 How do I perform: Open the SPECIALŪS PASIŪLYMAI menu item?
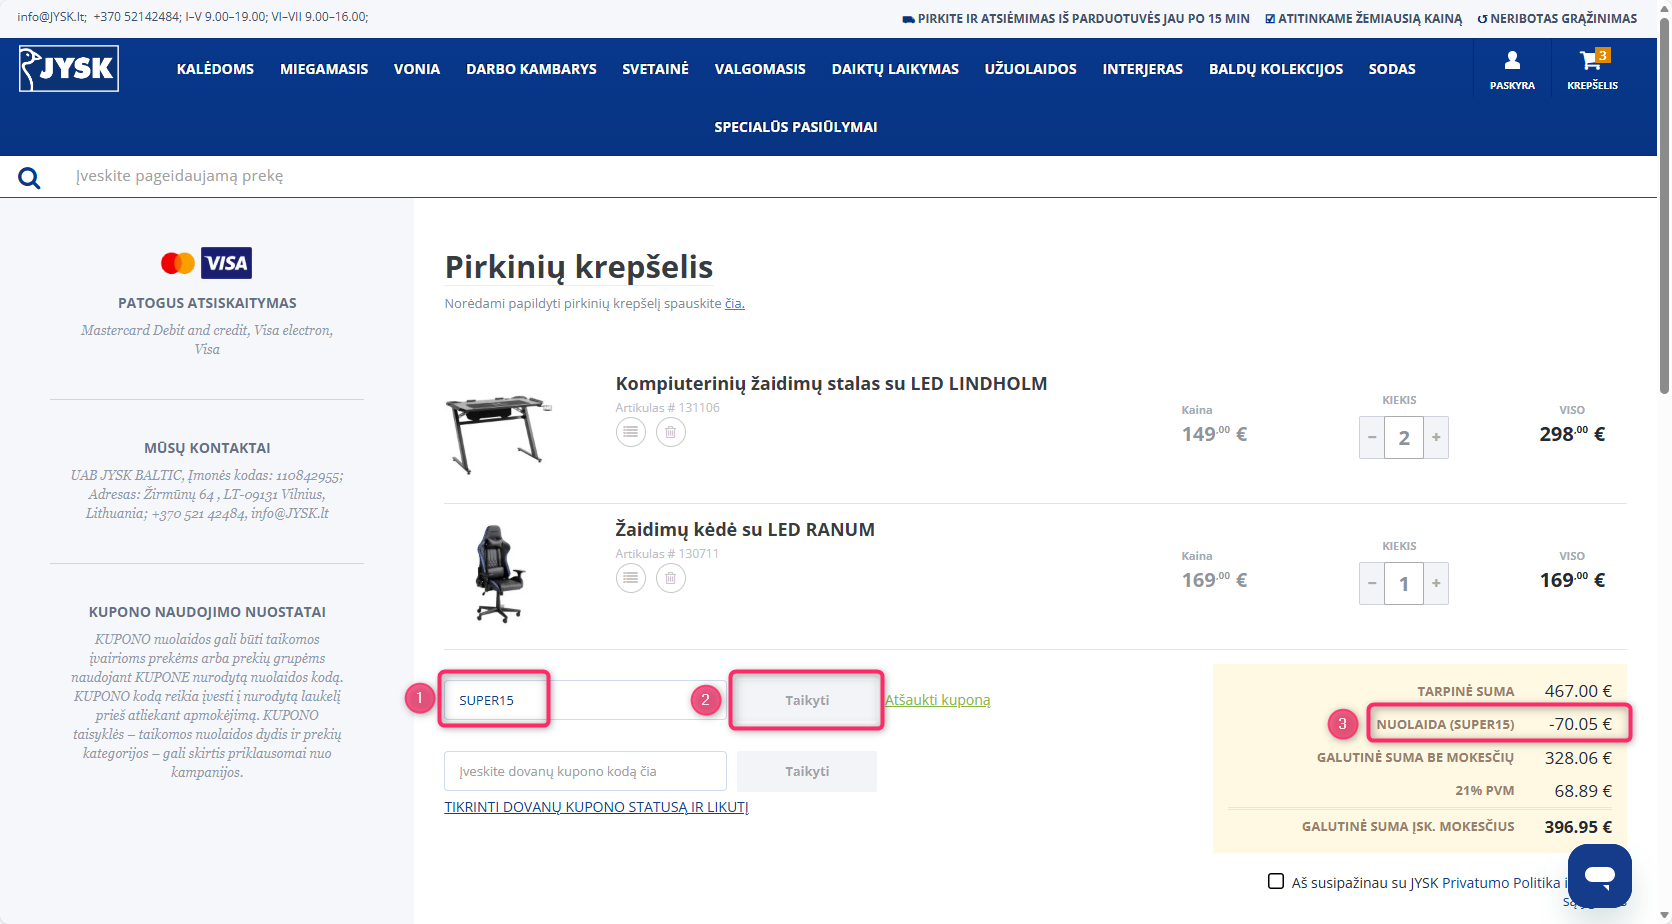(796, 127)
